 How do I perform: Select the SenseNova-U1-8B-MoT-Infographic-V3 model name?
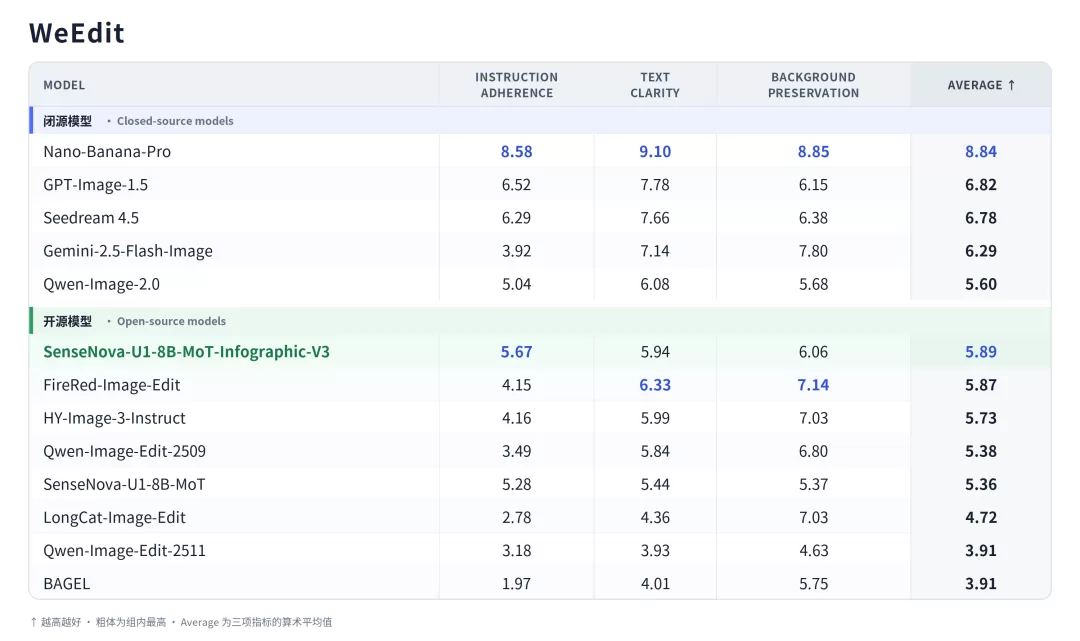coord(186,351)
